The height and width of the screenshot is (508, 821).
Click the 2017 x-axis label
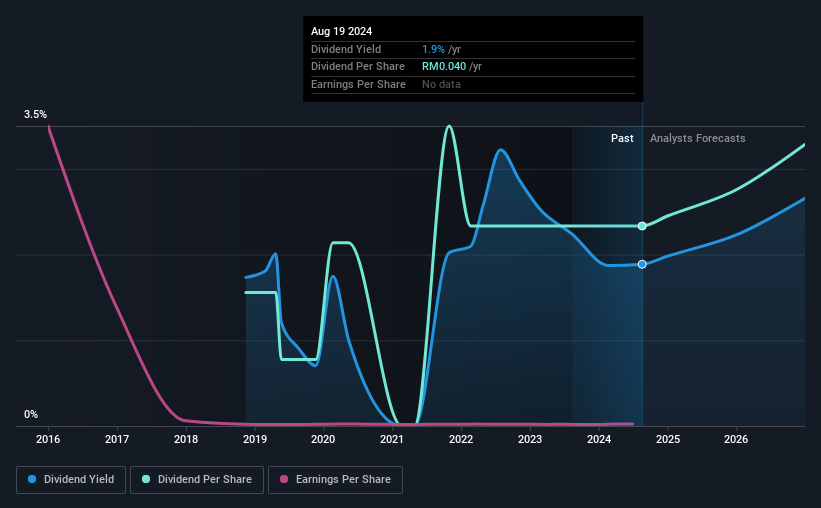pos(117,439)
